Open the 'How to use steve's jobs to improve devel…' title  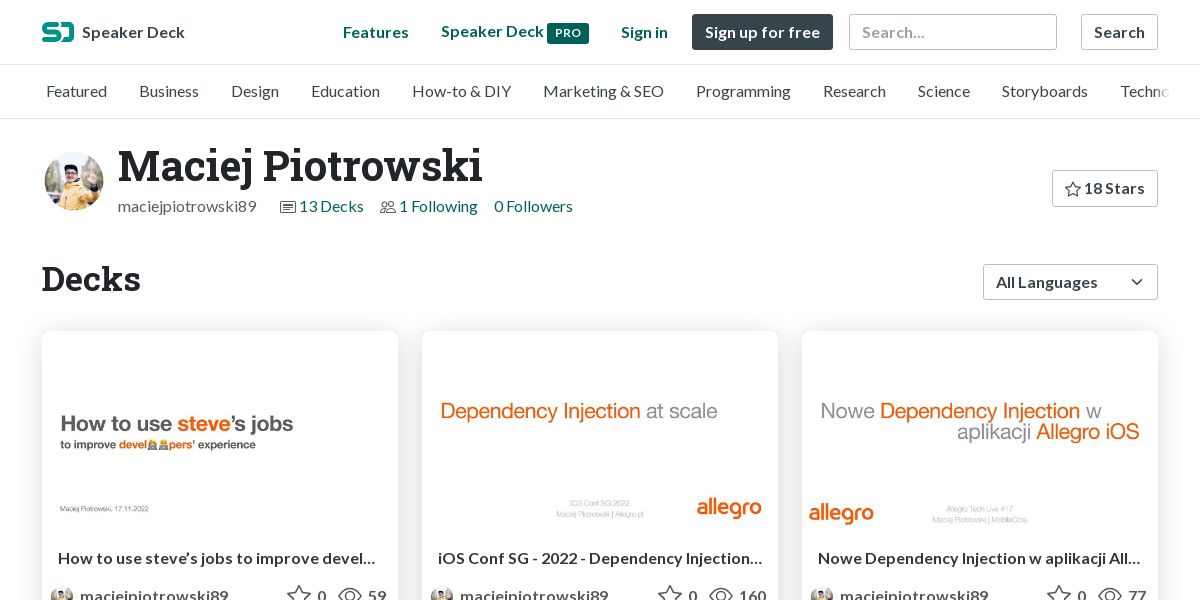[217, 558]
